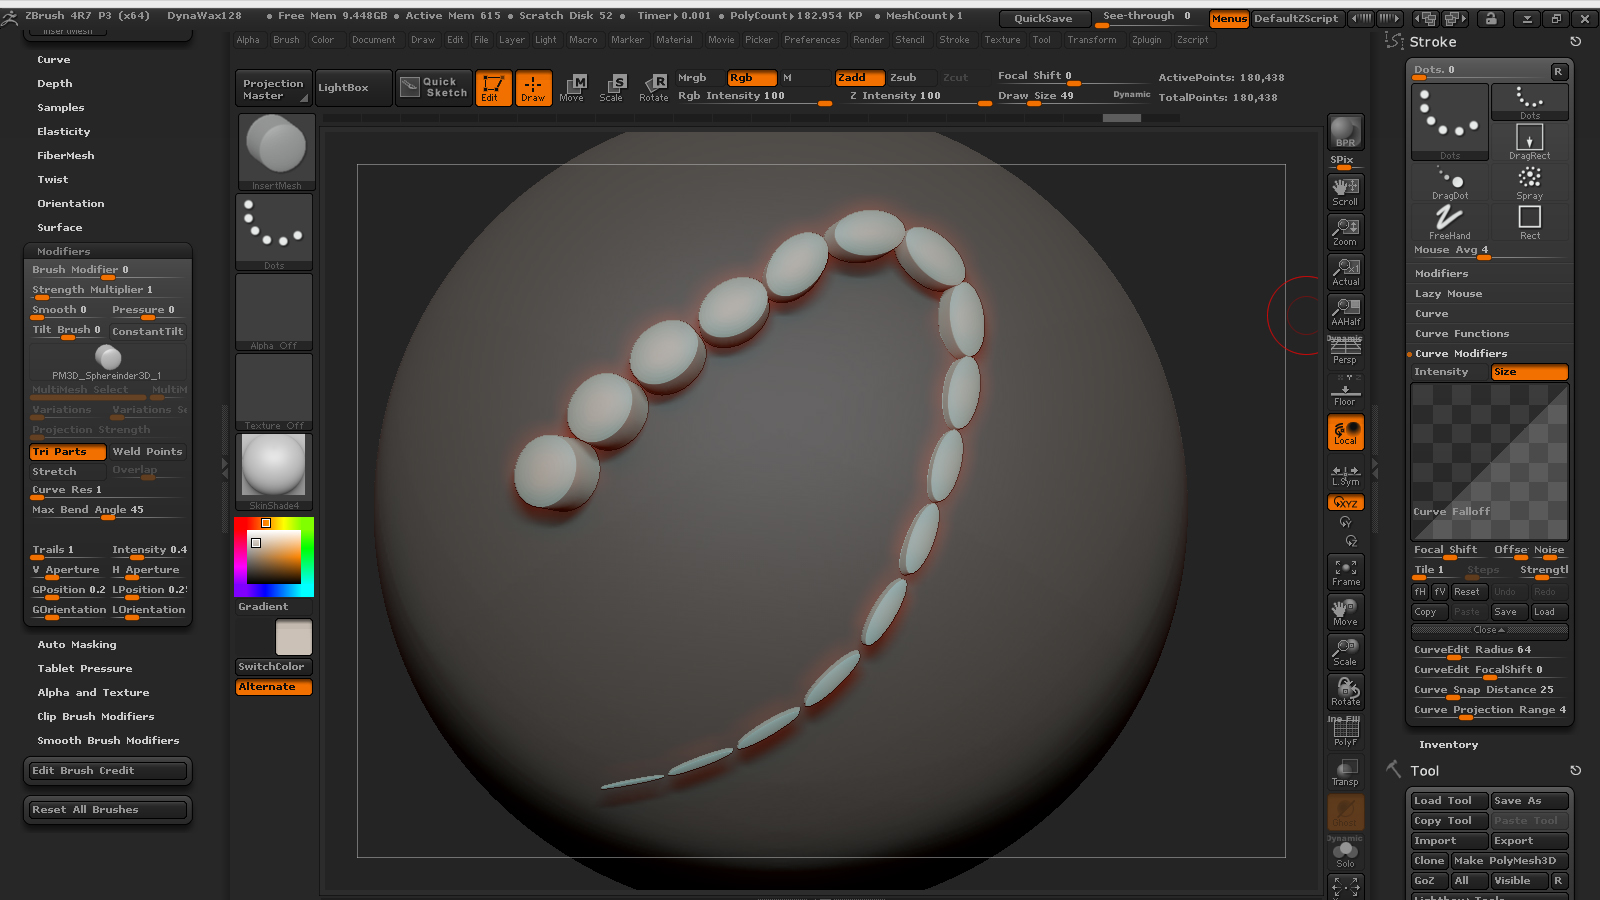Image resolution: width=1600 pixels, height=900 pixels.
Task: Open the Quick Sketch tool
Action: 434,88
